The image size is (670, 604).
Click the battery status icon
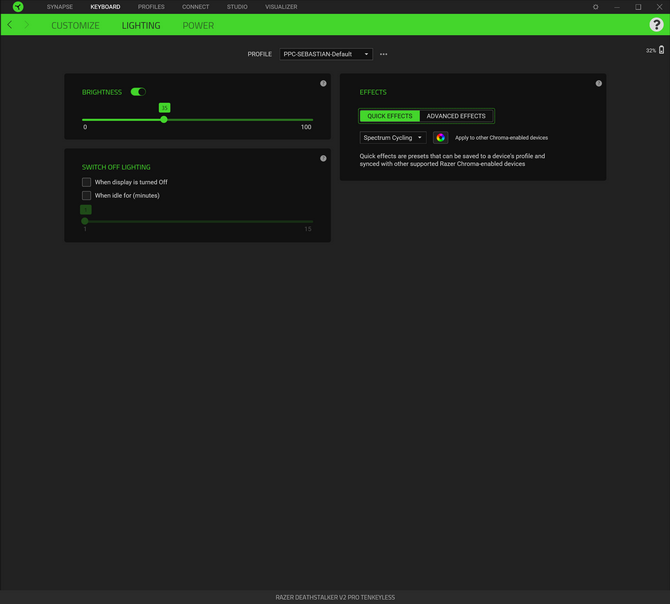coord(661,50)
